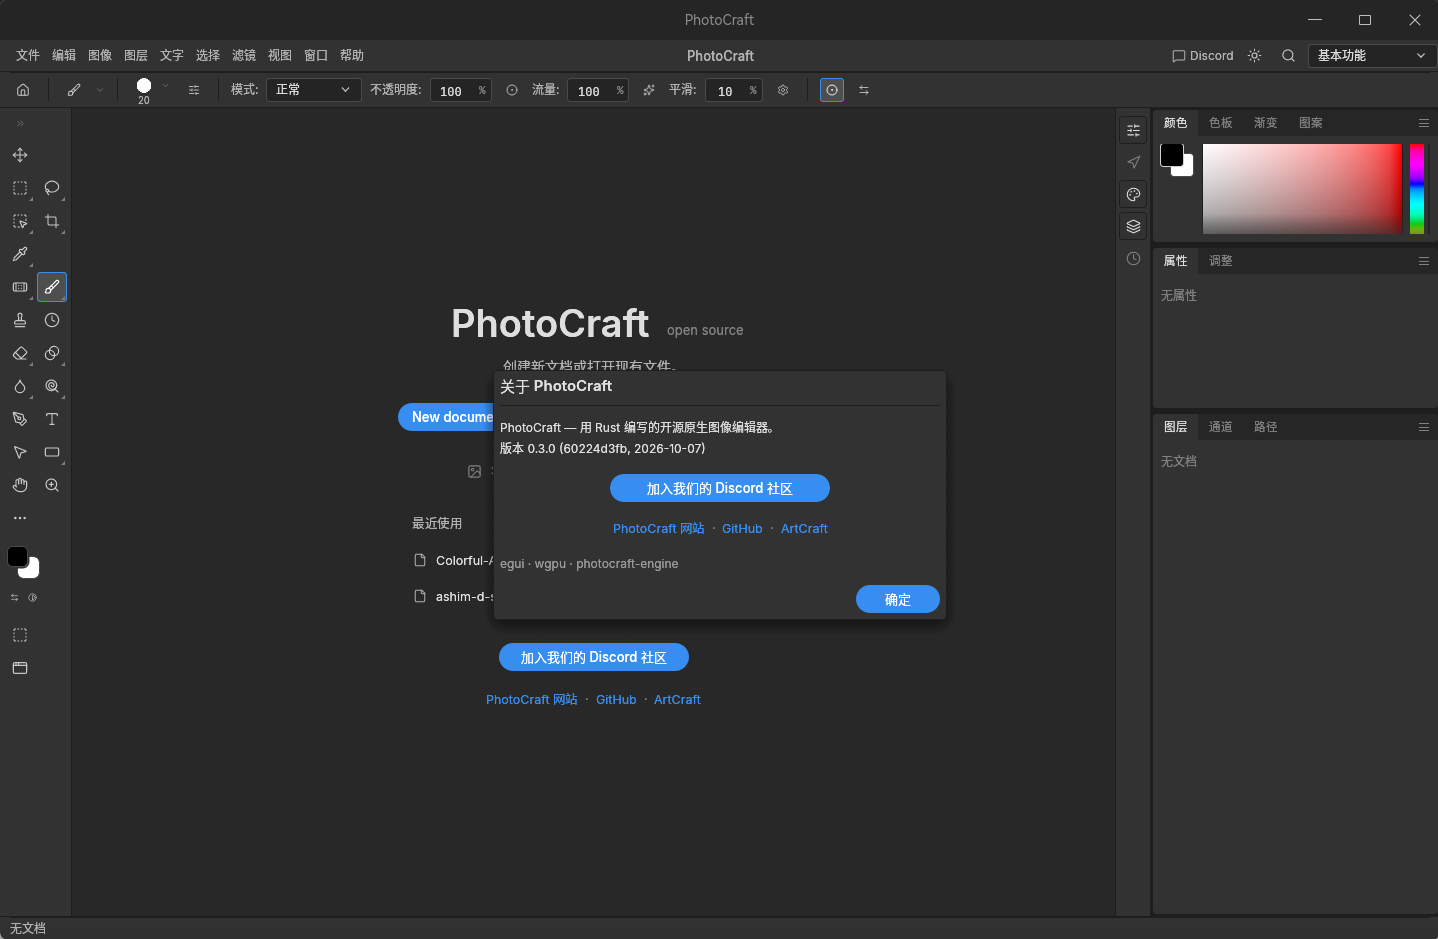Select the Text tool
Viewport: 1438px width, 939px height.
pyautogui.click(x=52, y=419)
